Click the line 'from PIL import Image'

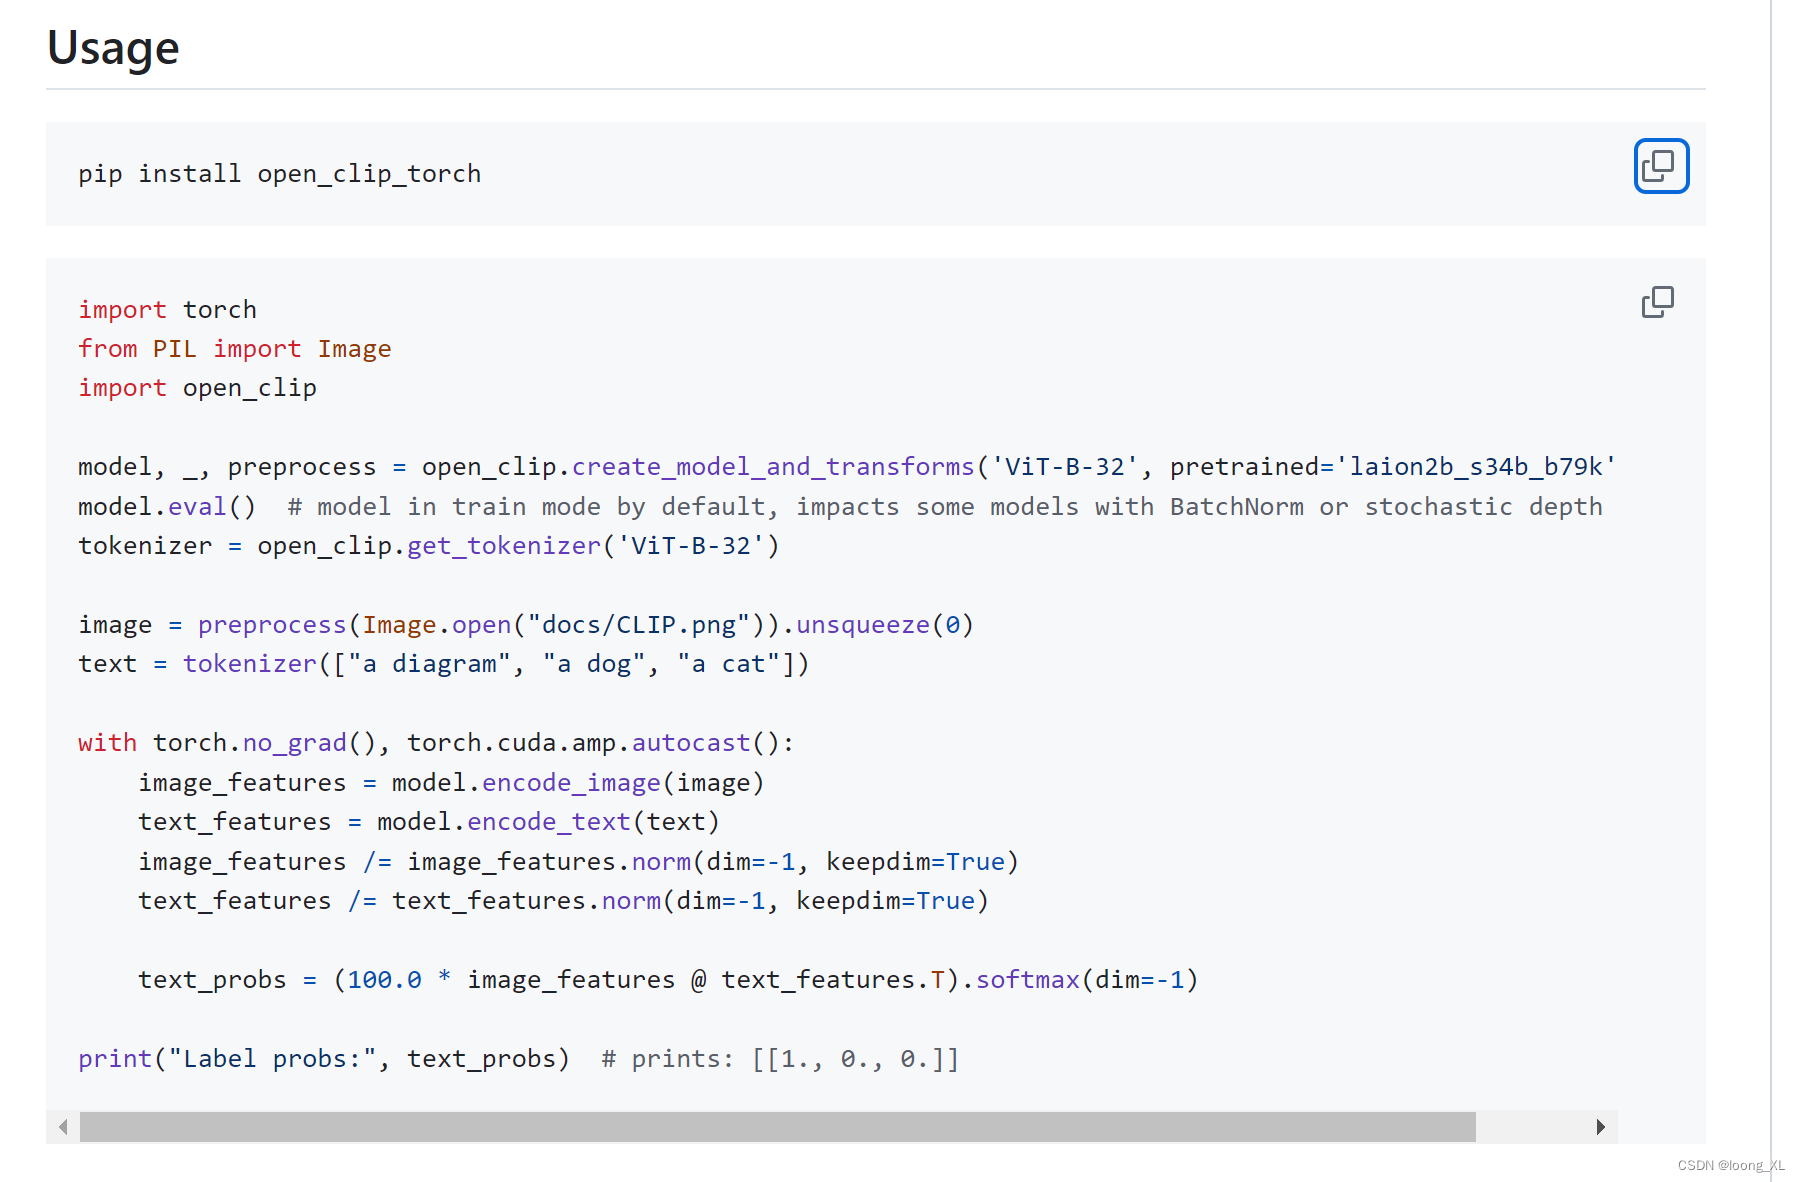tap(234, 349)
